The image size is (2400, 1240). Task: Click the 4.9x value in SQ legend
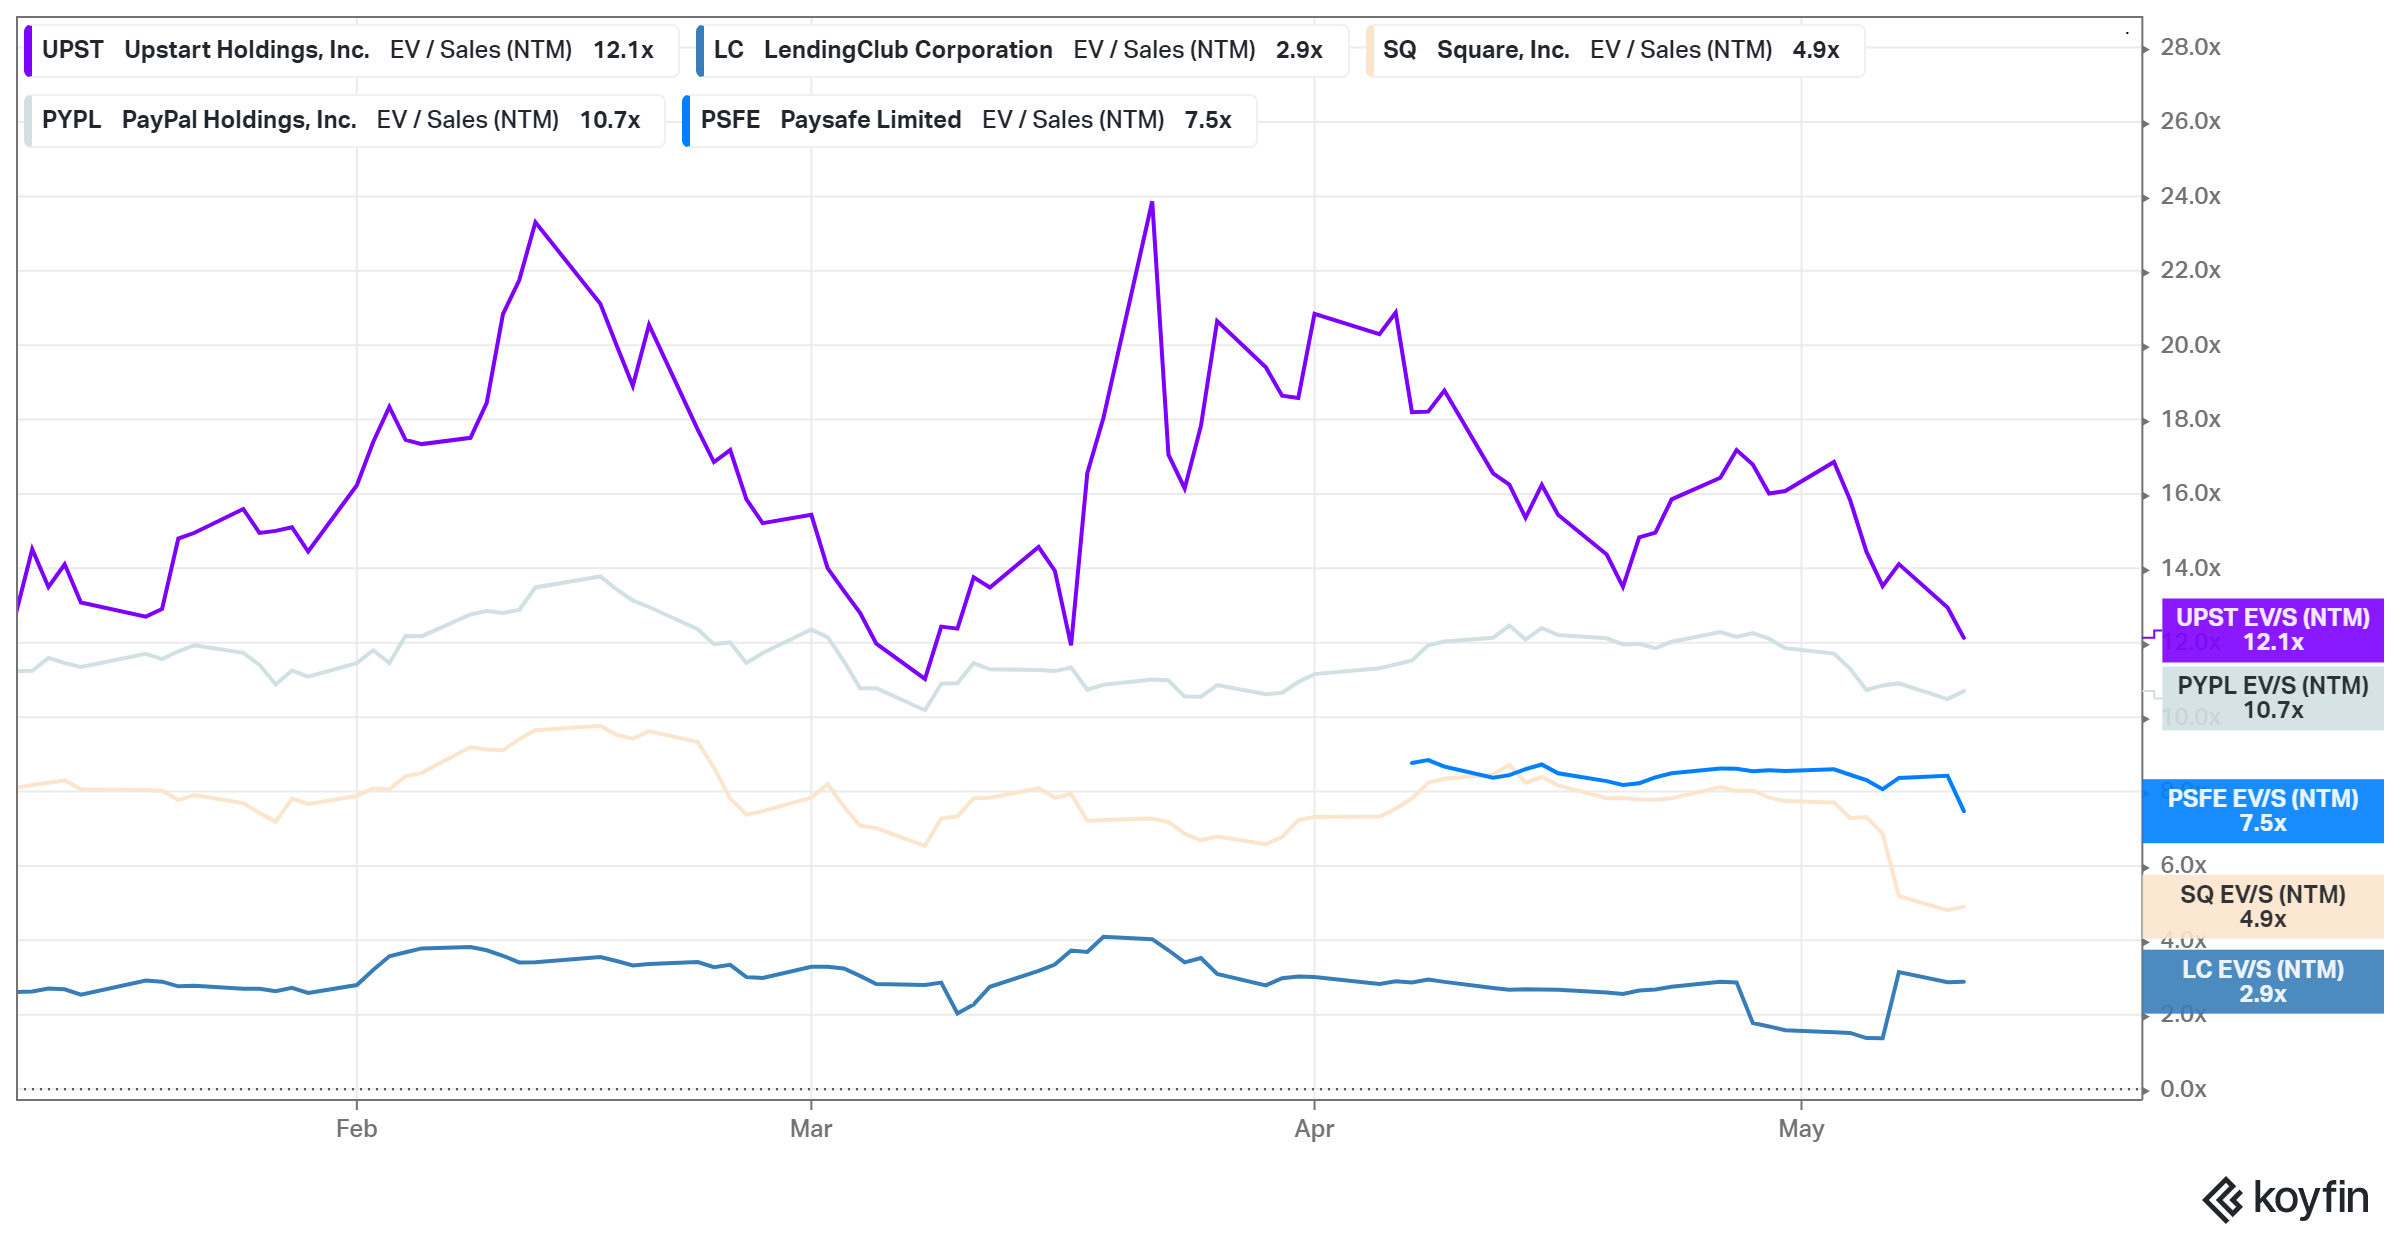[1816, 51]
